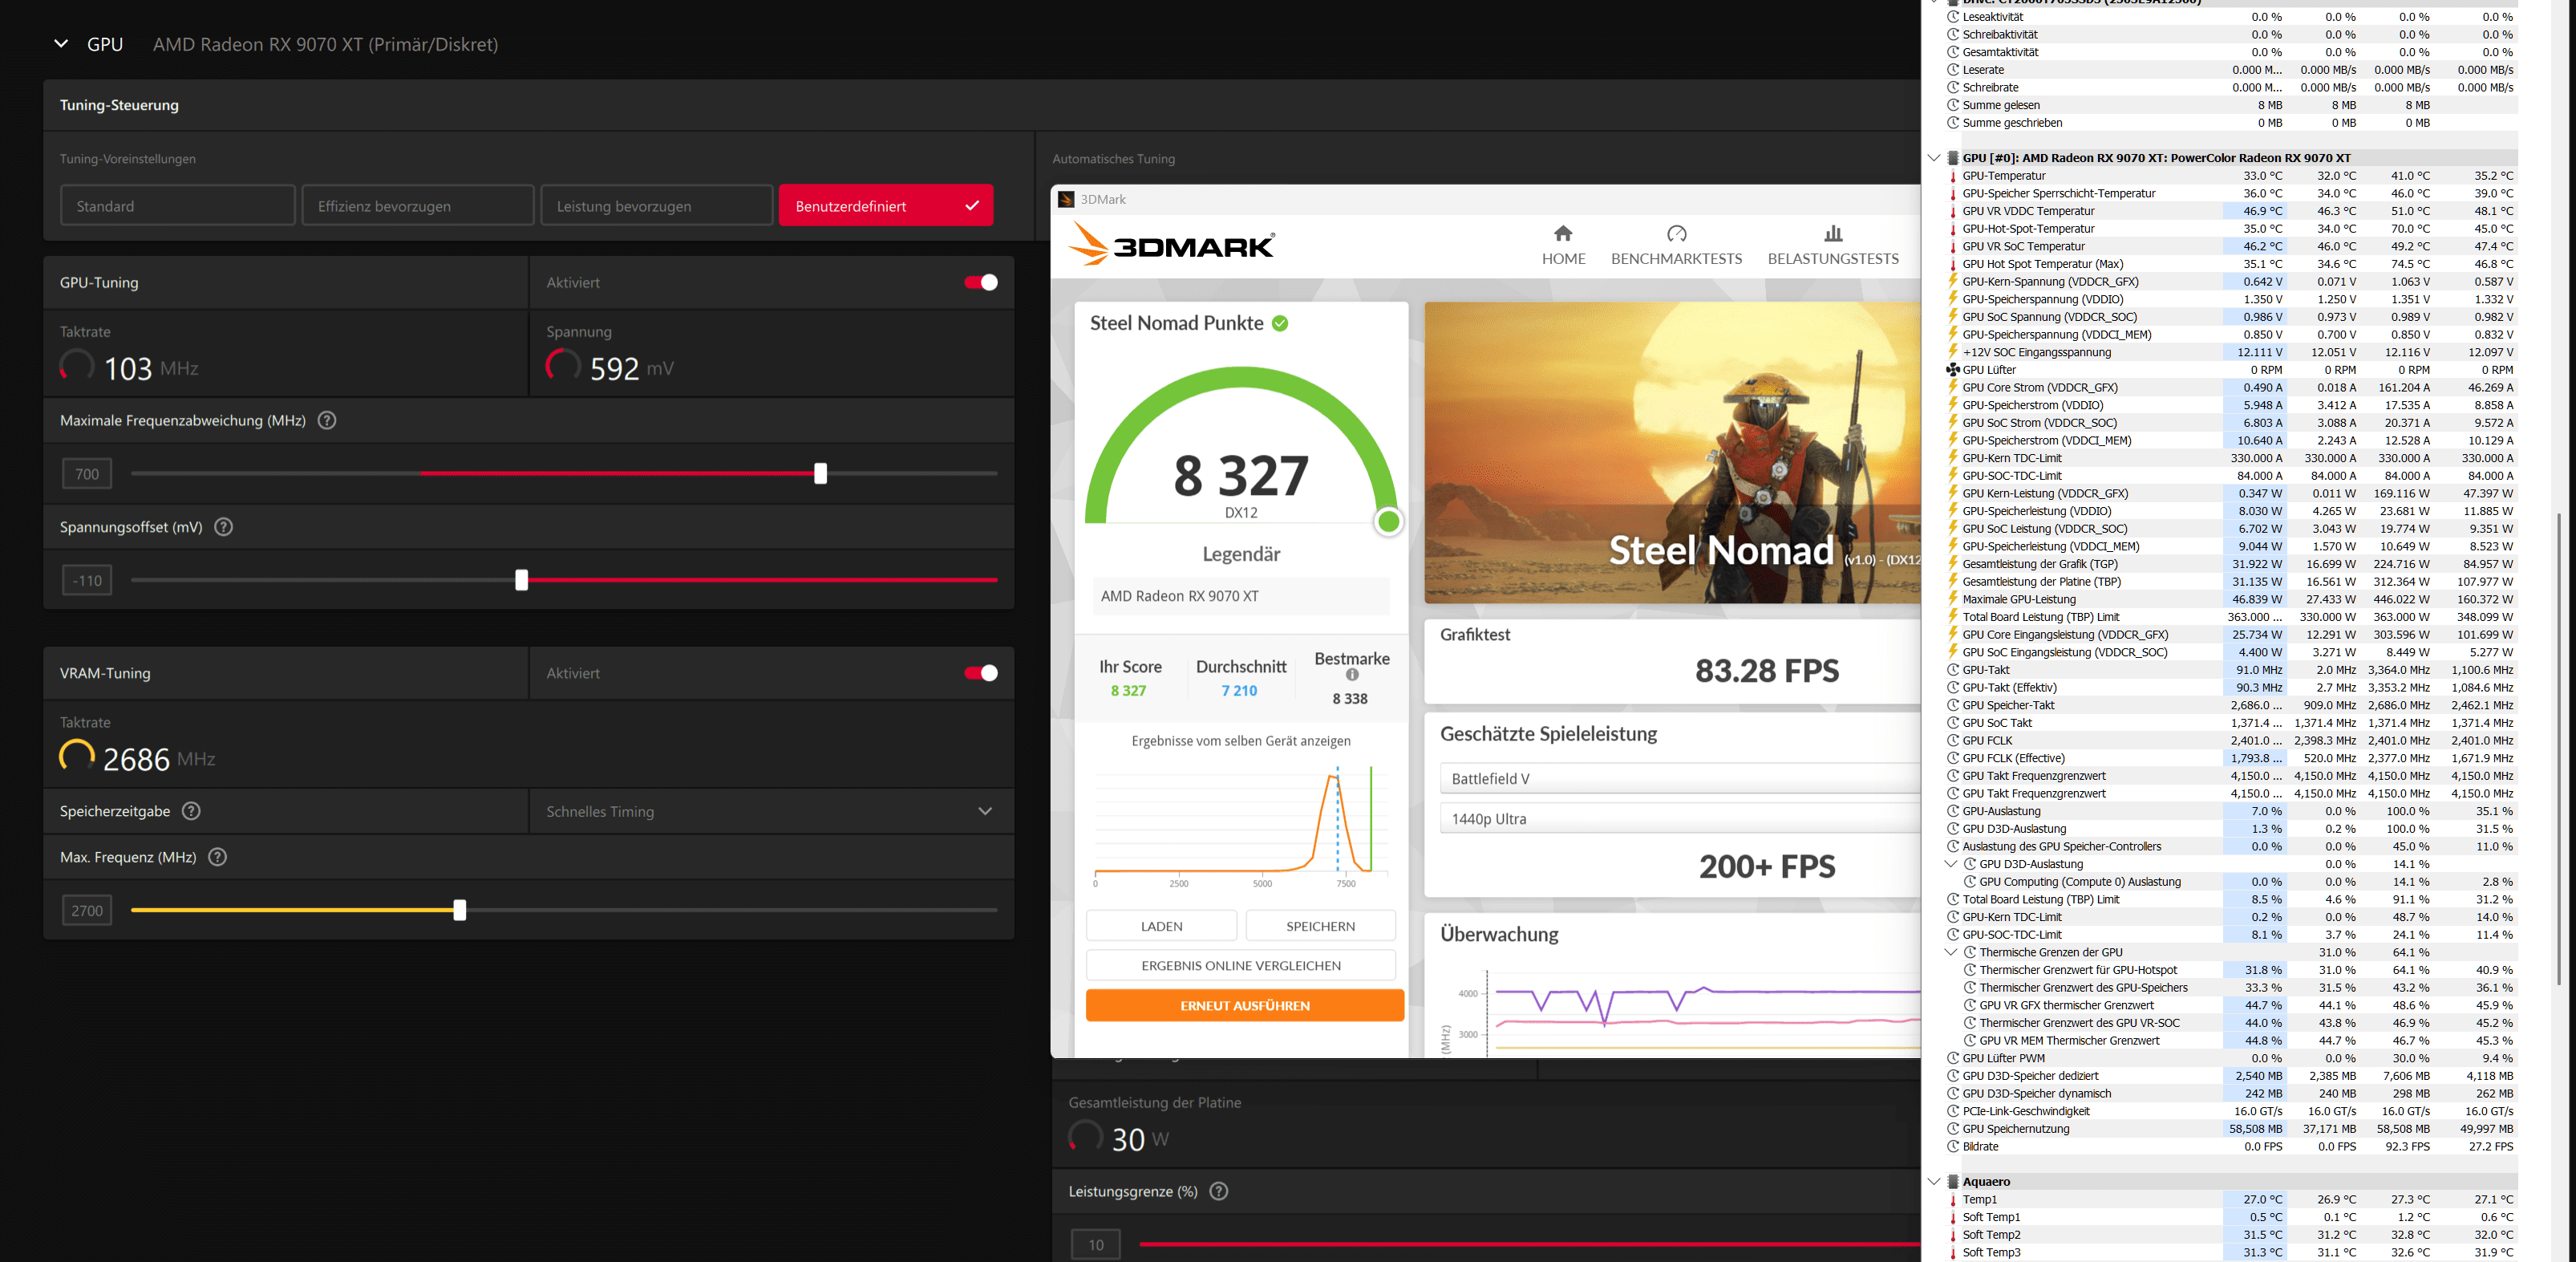
Task: Click chip icon beside GPU [#0] header
Action: click(x=1953, y=158)
